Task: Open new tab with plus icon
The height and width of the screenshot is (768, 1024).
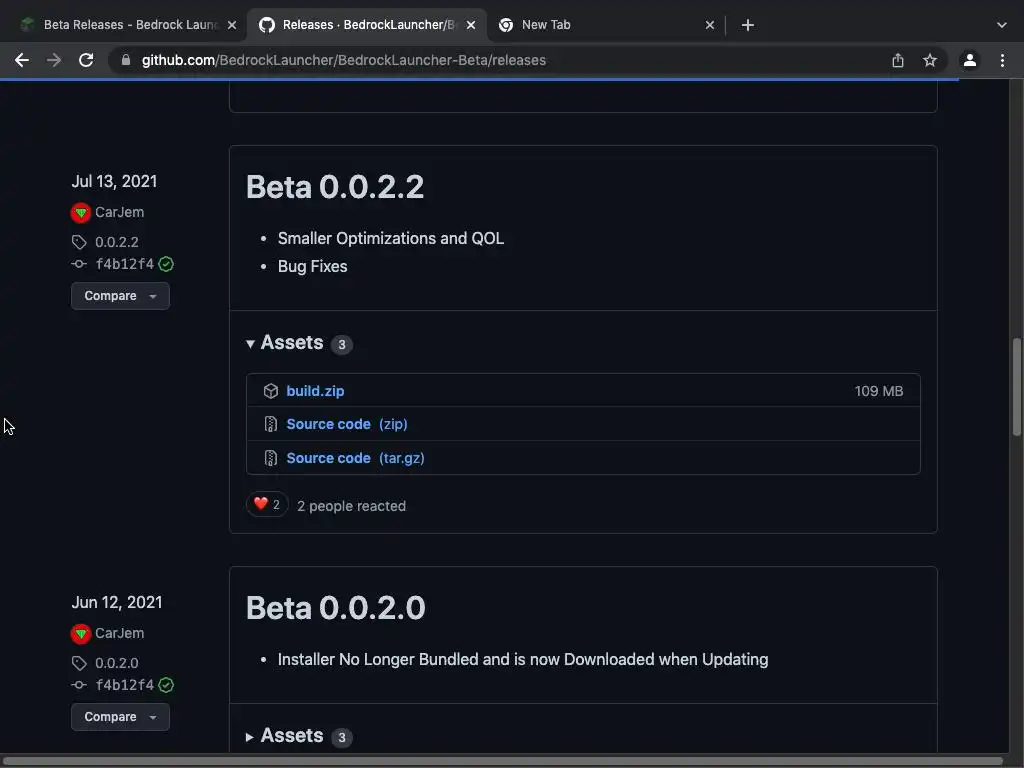Action: [x=748, y=25]
